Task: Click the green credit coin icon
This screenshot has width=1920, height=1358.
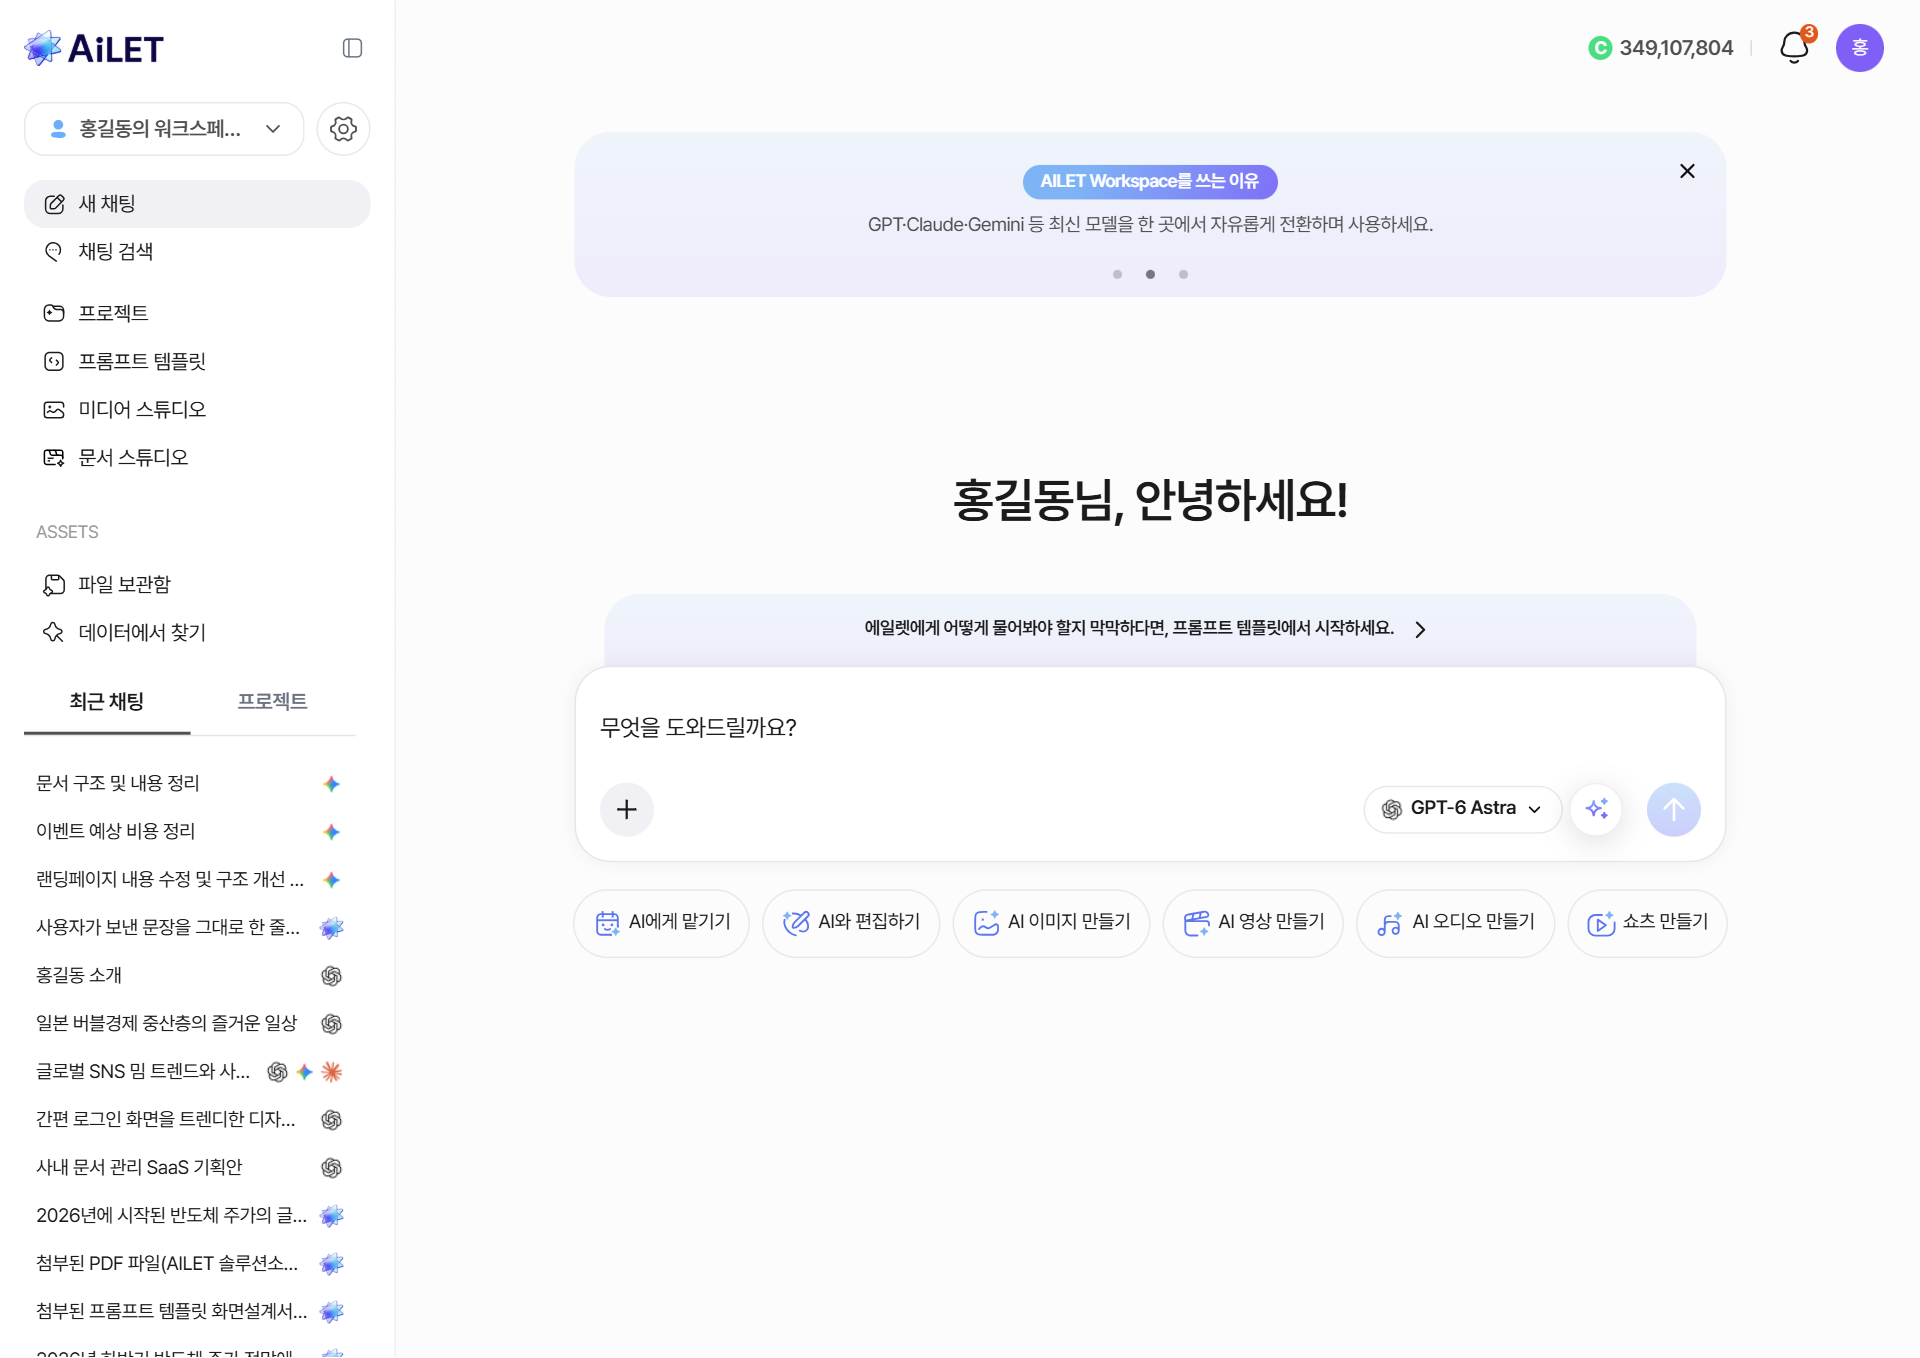Action: pyautogui.click(x=1600, y=48)
